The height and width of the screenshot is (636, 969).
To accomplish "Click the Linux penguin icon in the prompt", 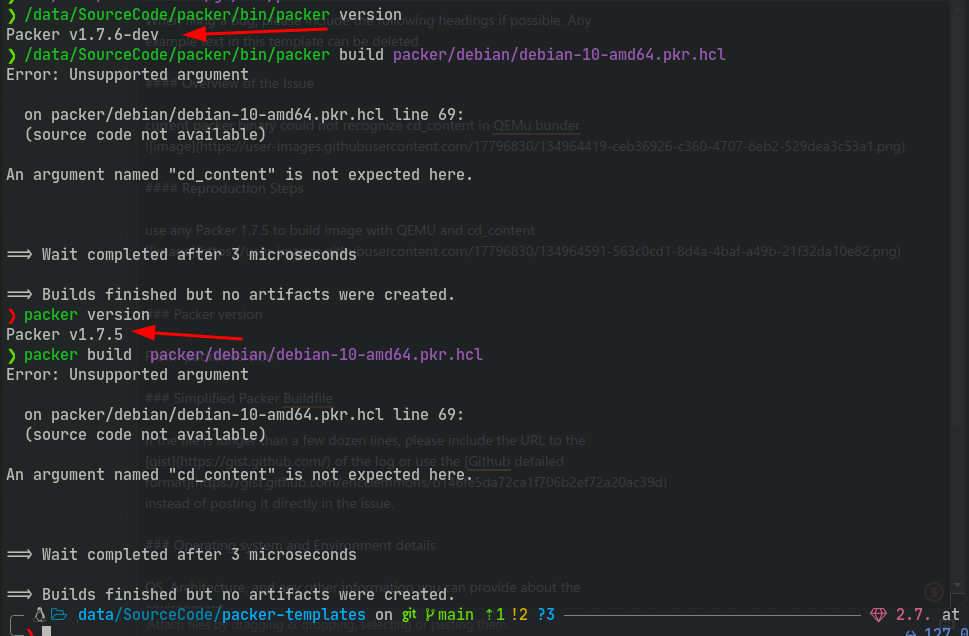I will (x=40, y=614).
